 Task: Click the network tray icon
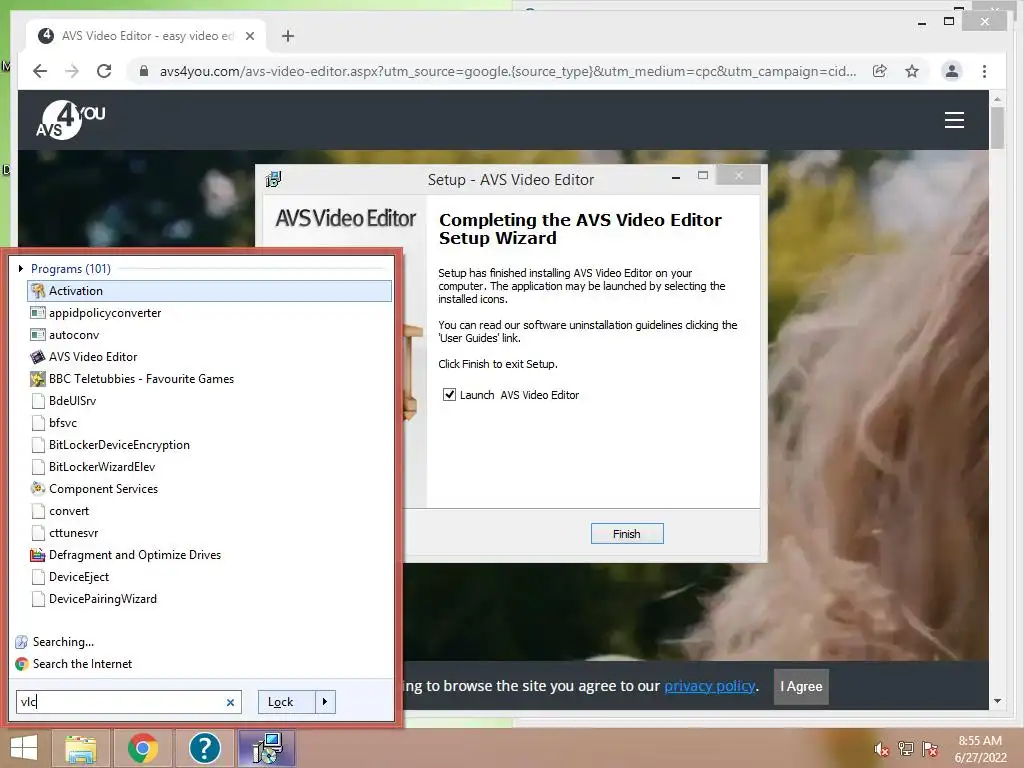906,748
